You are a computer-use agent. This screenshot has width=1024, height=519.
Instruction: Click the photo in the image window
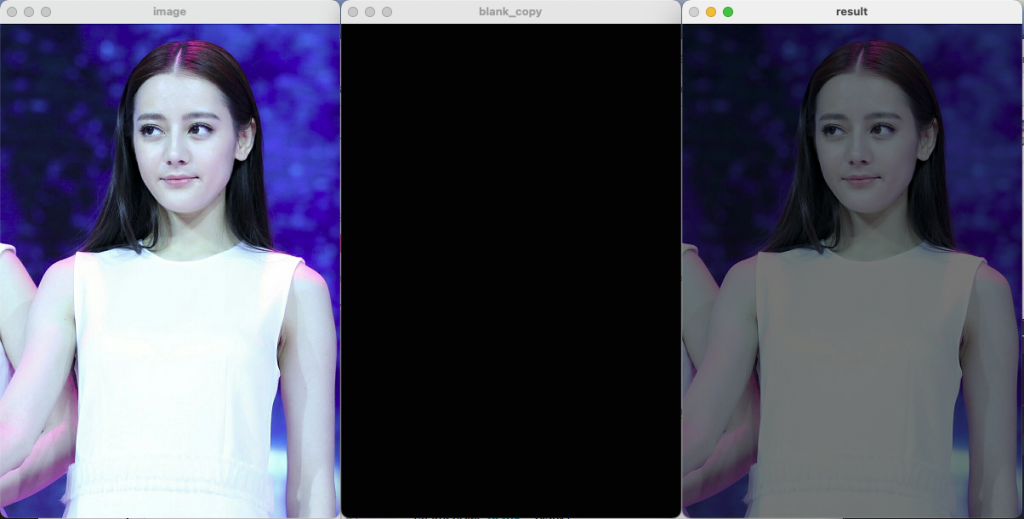[170, 271]
